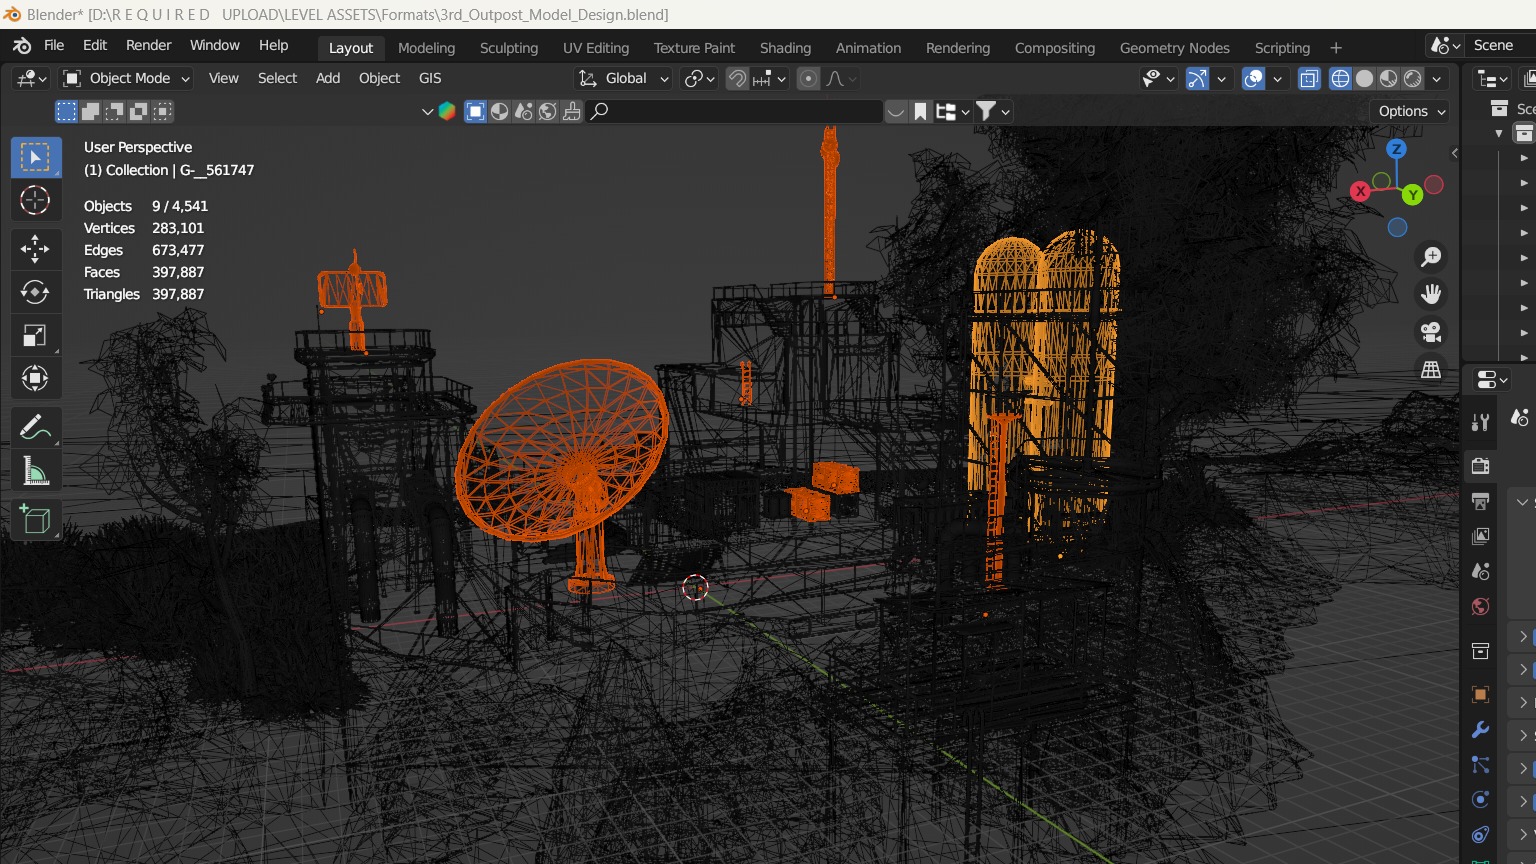Open the Render menu

[149, 46]
